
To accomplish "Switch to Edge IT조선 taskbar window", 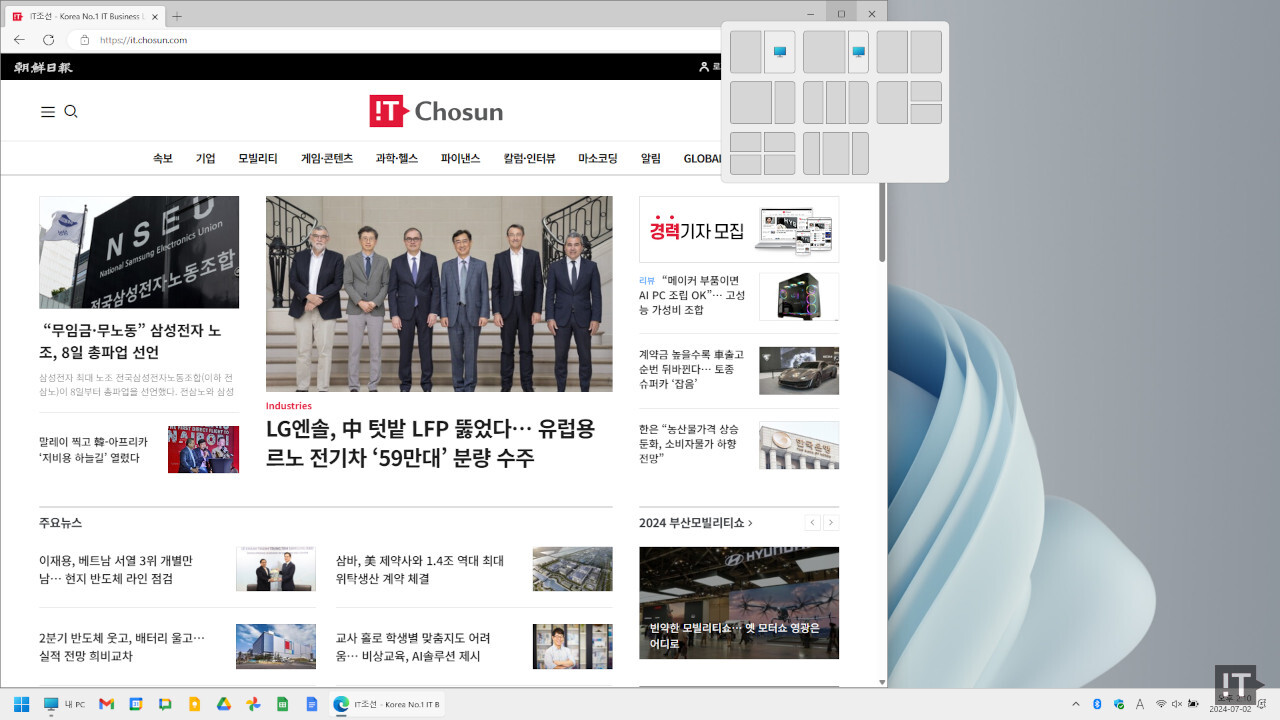I will click(x=387, y=704).
